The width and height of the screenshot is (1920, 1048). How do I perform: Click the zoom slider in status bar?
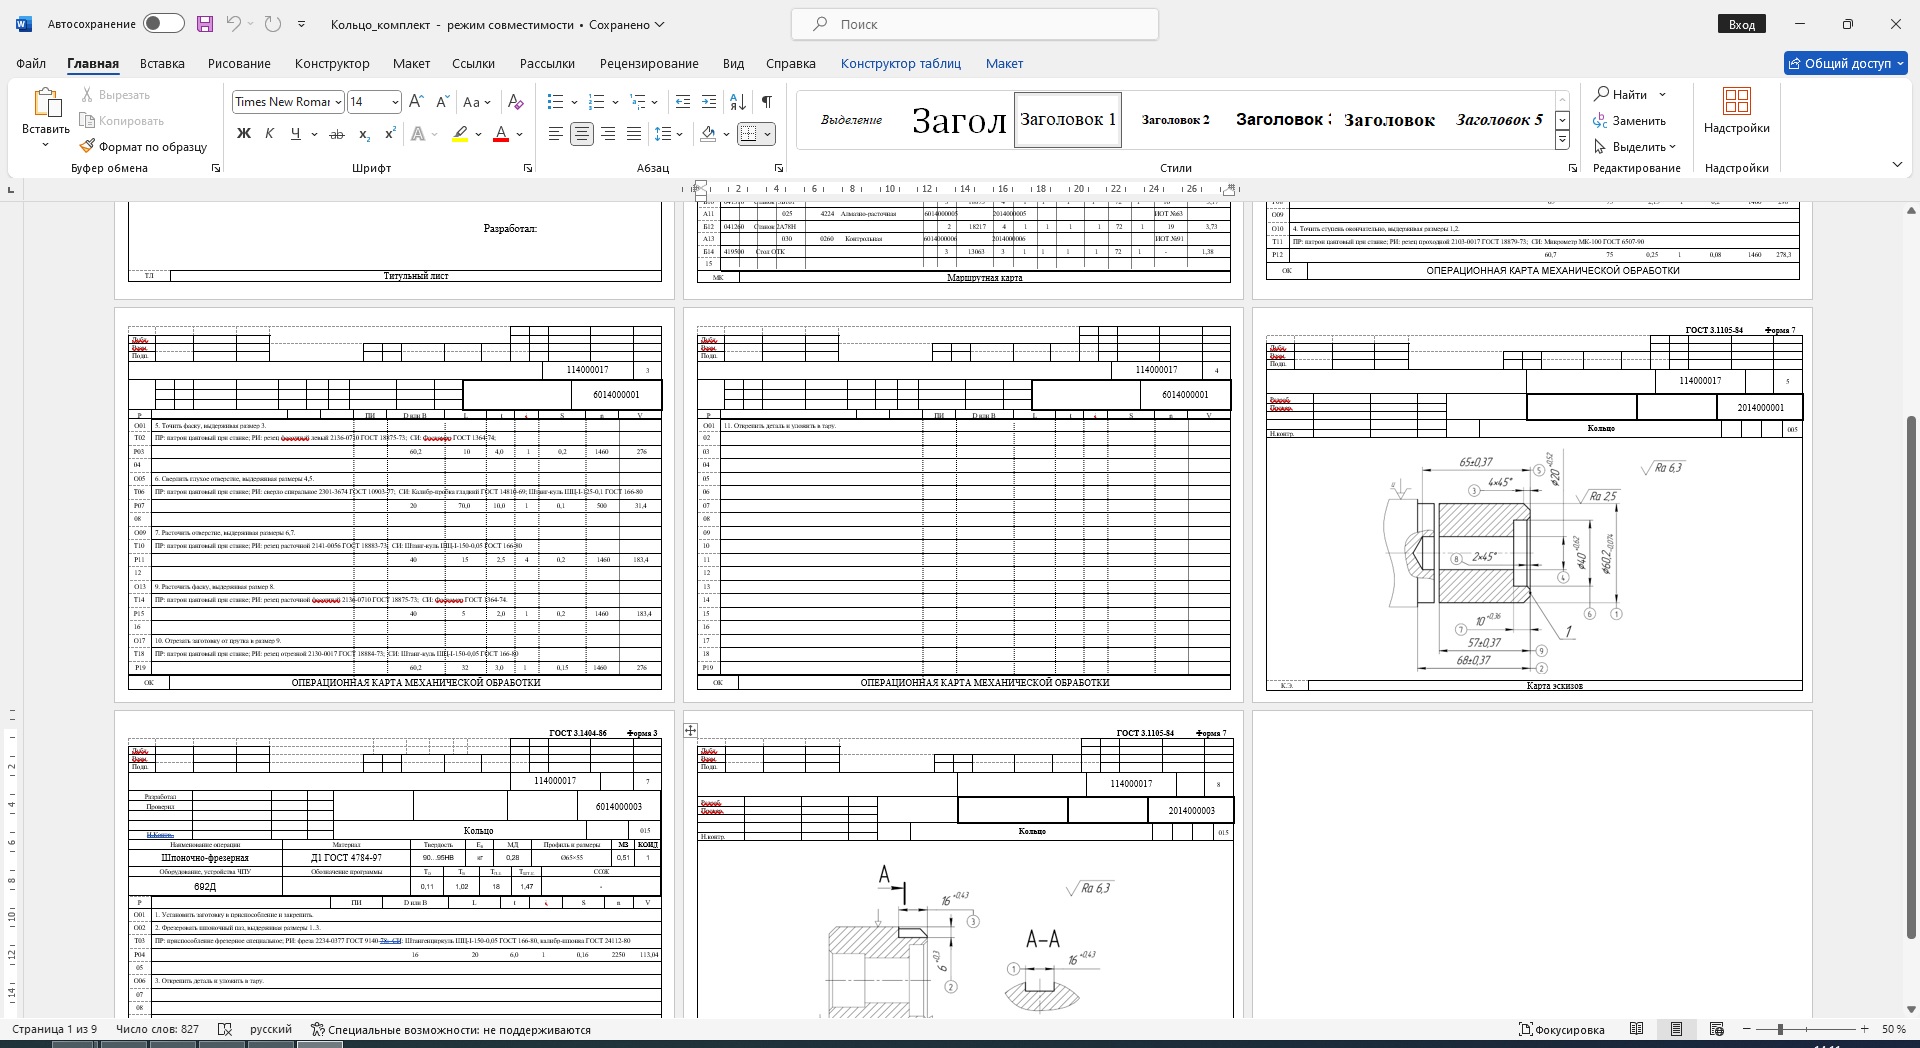click(x=1780, y=1029)
